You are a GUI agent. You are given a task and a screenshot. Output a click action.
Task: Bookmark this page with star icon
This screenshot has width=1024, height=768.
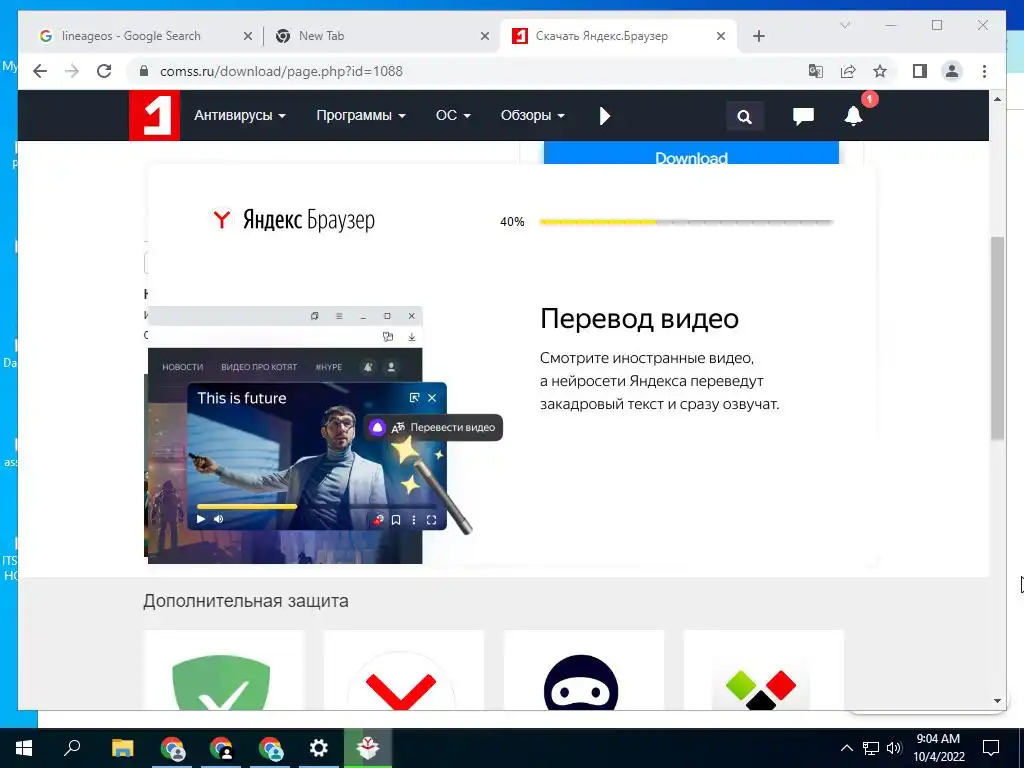tap(880, 71)
